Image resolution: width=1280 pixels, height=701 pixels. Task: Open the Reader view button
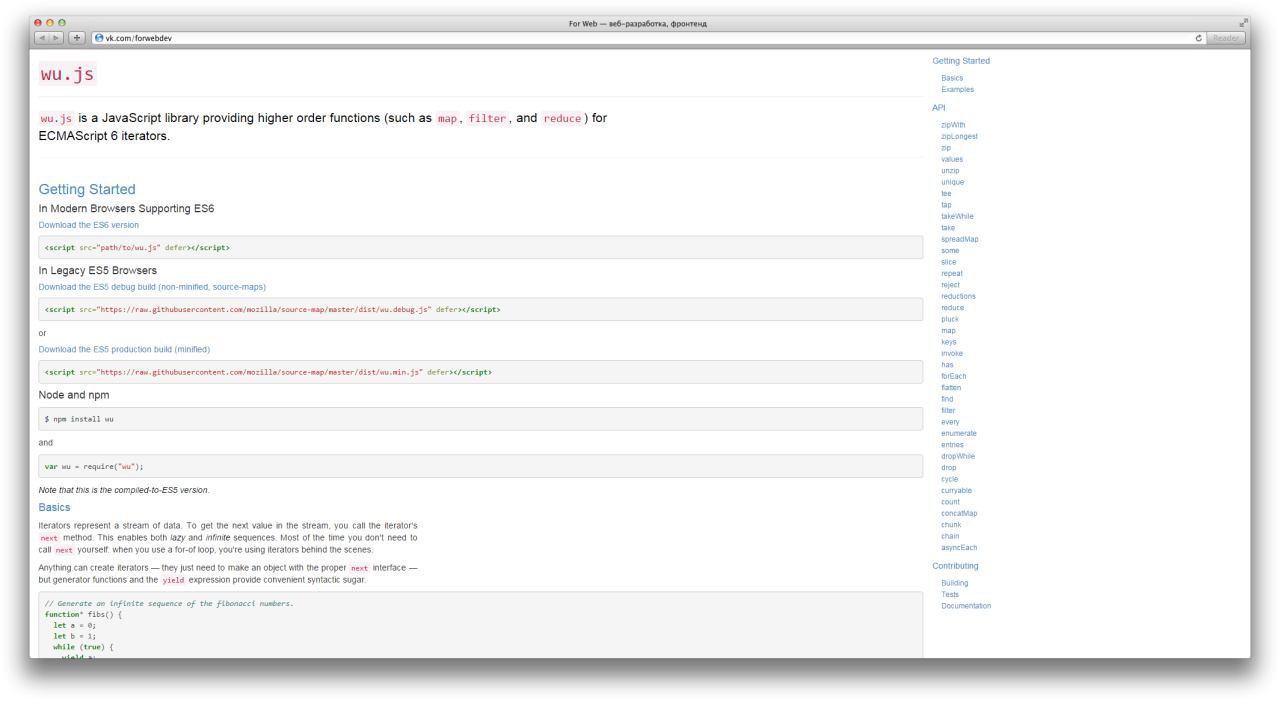point(1225,38)
